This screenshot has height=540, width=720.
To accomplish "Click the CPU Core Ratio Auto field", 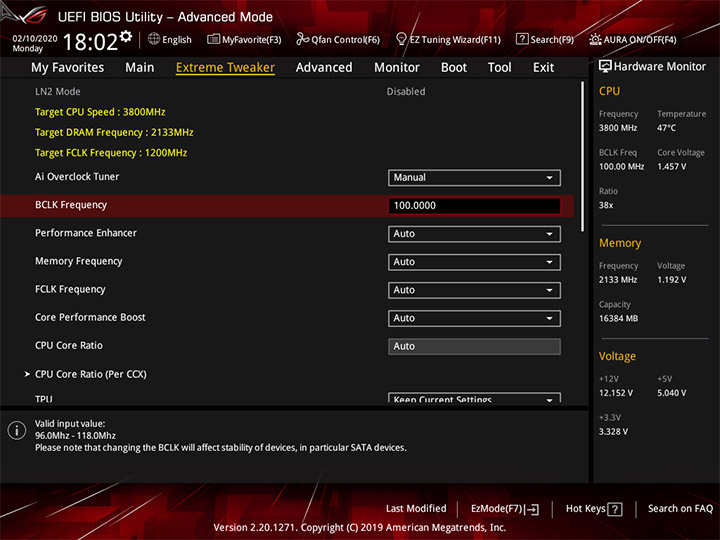I will pyautogui.click(x=474, y=346).
